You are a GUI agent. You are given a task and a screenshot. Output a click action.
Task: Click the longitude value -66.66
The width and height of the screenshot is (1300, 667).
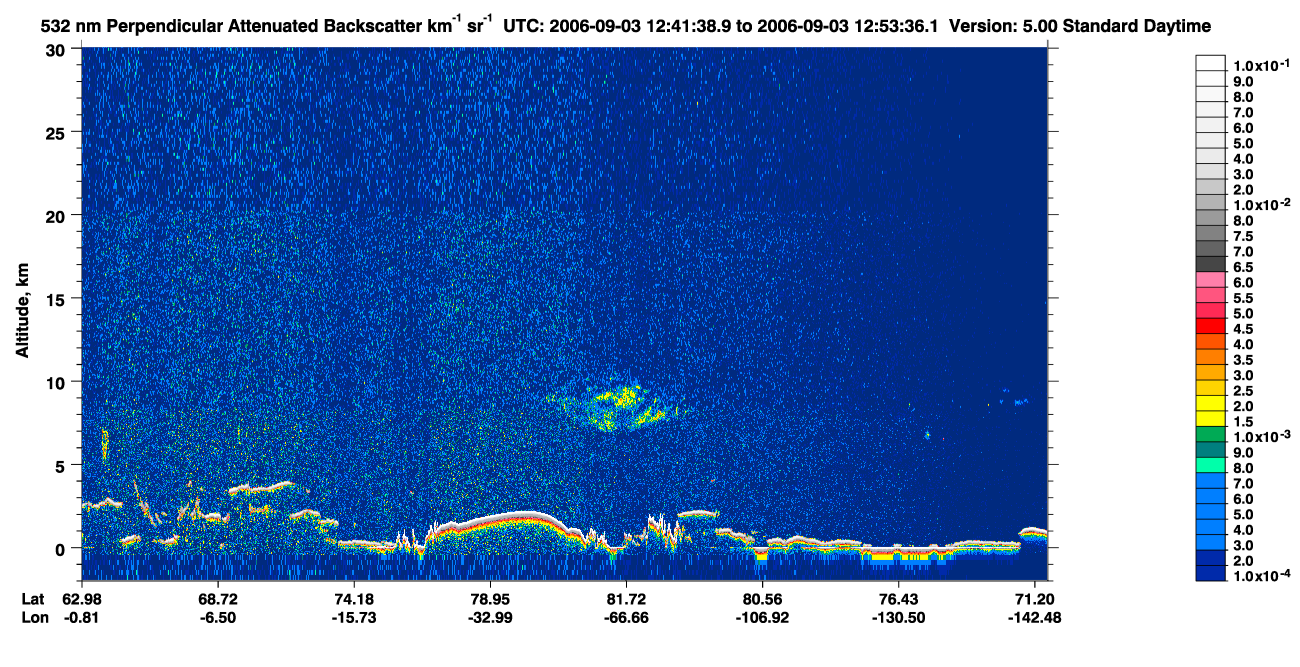point(626,617)
